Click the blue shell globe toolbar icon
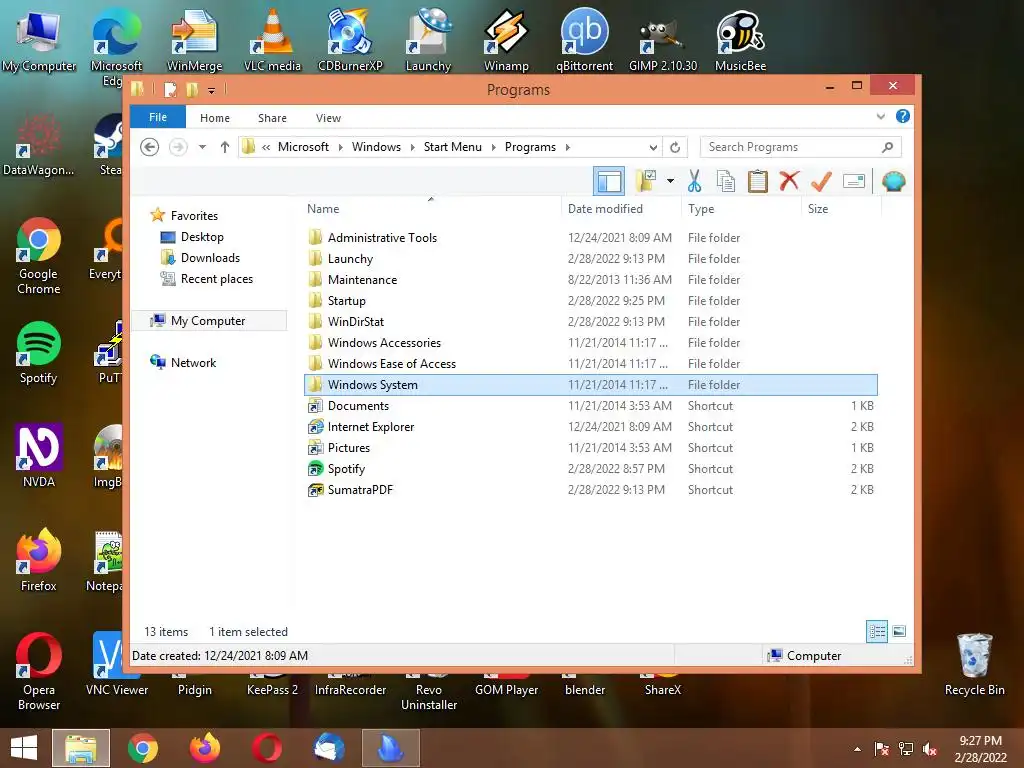Viewport: 1024px width, 768px height. click(x=893, y=181)
